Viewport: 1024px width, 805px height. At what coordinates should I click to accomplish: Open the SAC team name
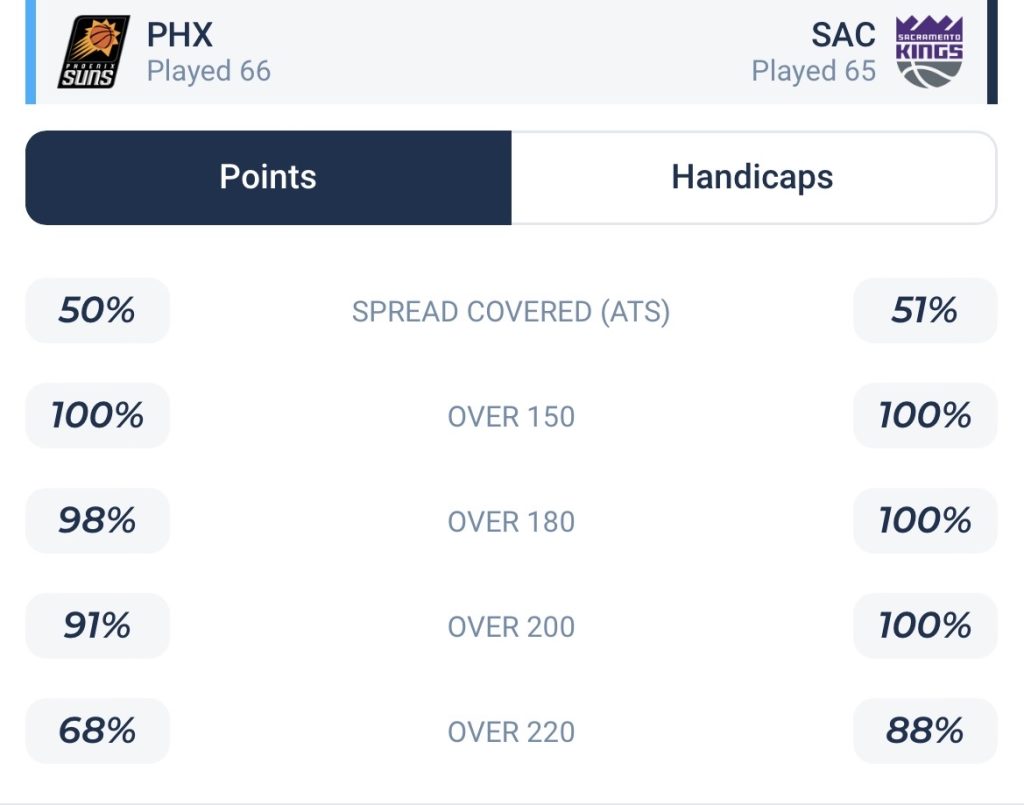click(x=843, y=35)
